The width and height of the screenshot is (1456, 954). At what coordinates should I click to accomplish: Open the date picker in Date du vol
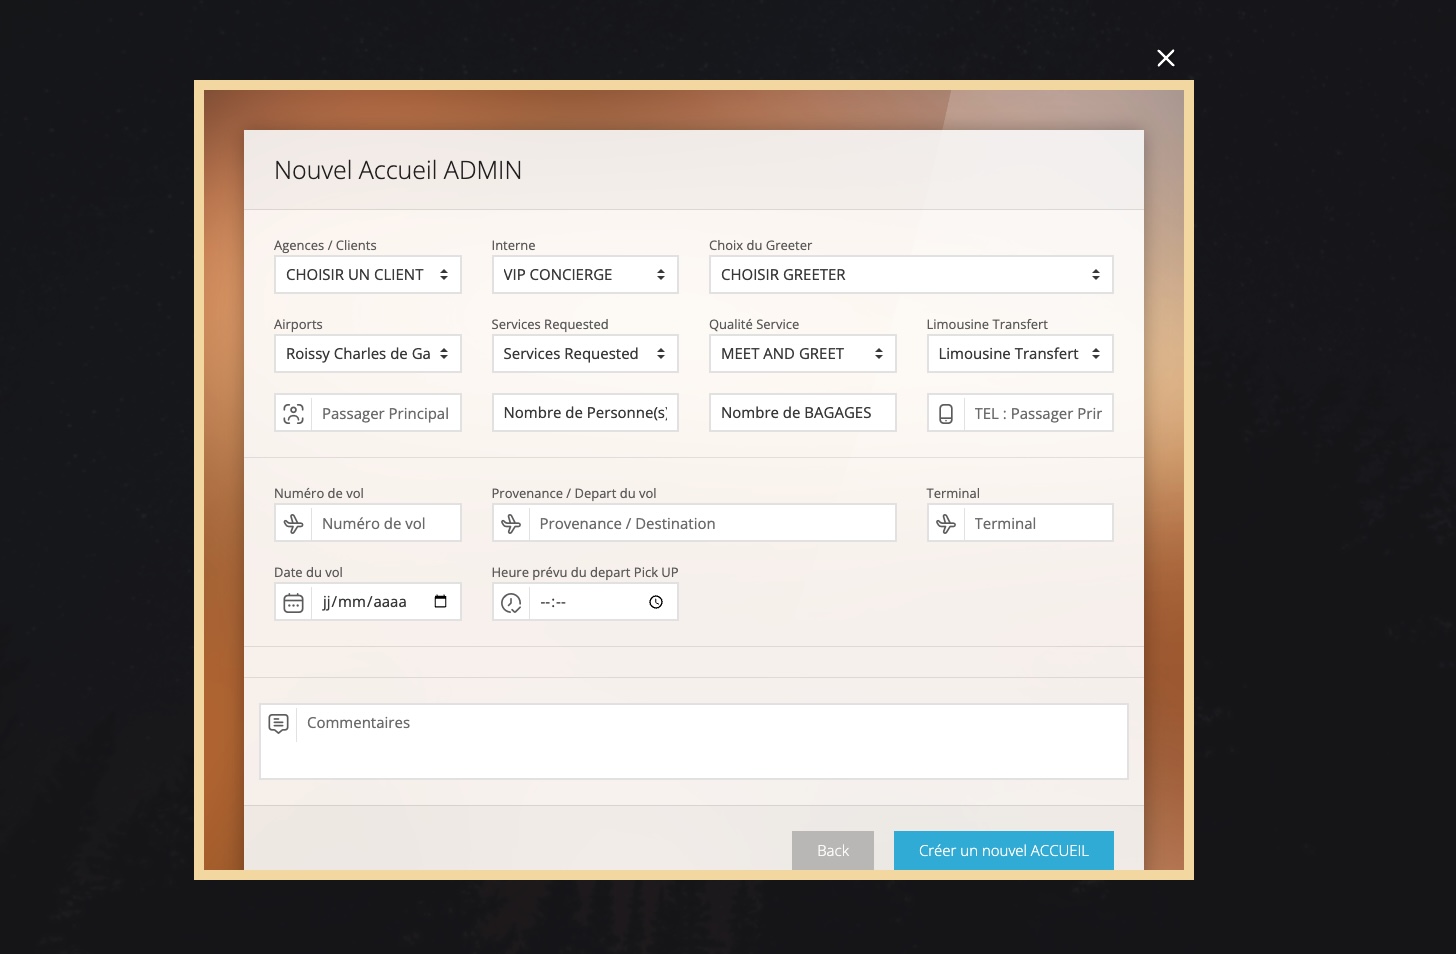click(x=440, y=602)
